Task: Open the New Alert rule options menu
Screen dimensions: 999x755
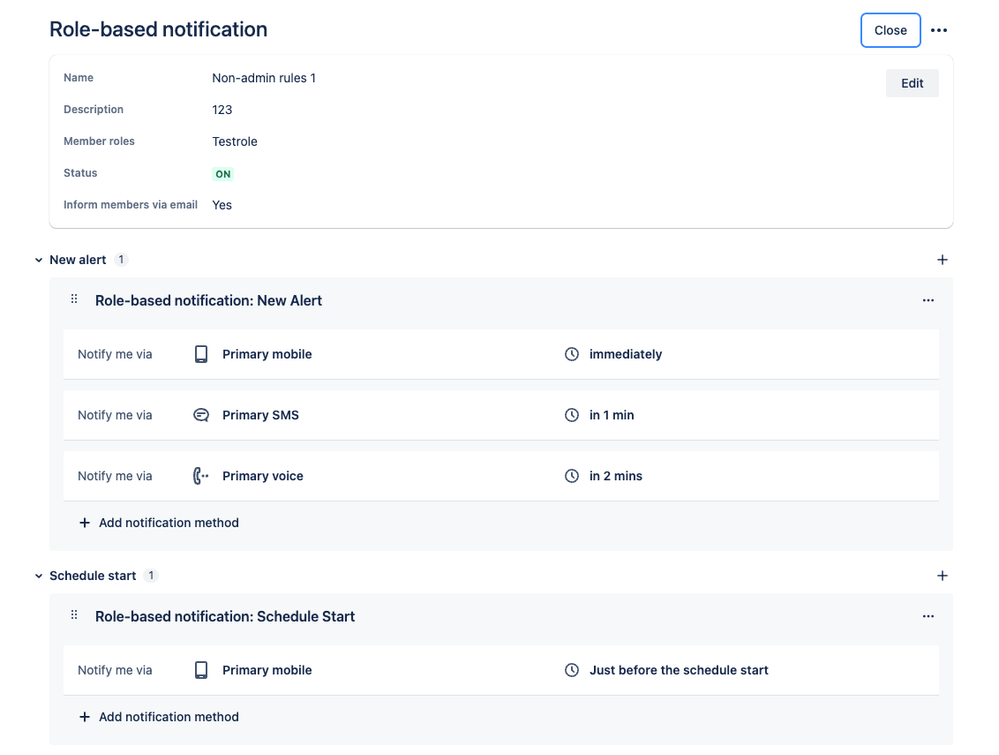Action: [x=928, y=300]
